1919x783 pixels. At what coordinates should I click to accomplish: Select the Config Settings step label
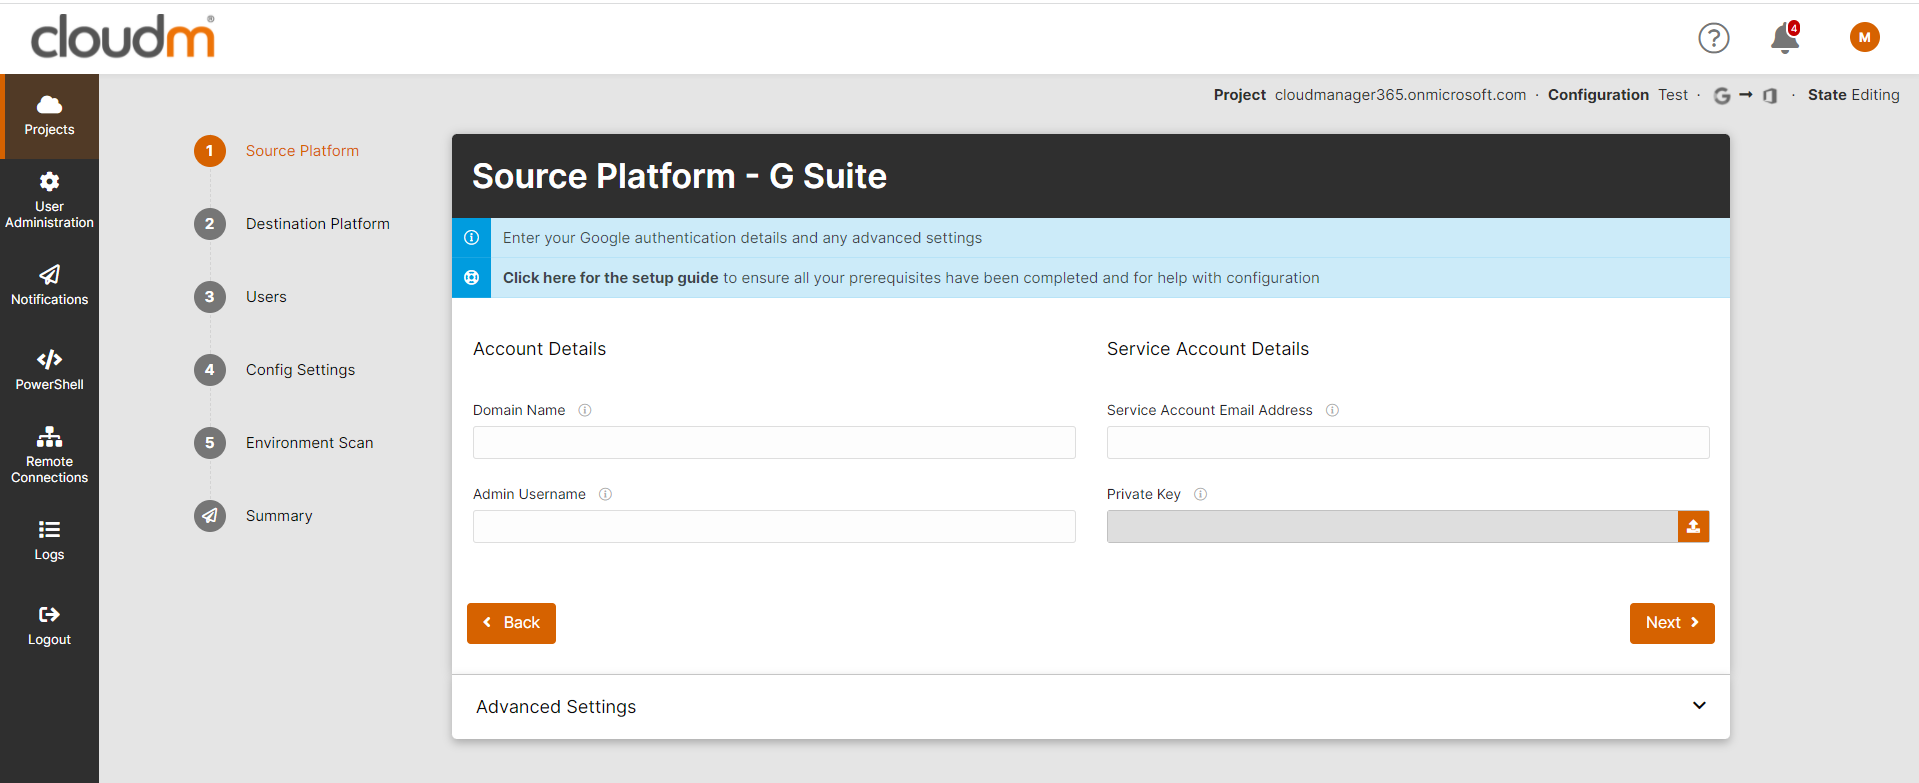pos(300,370)
